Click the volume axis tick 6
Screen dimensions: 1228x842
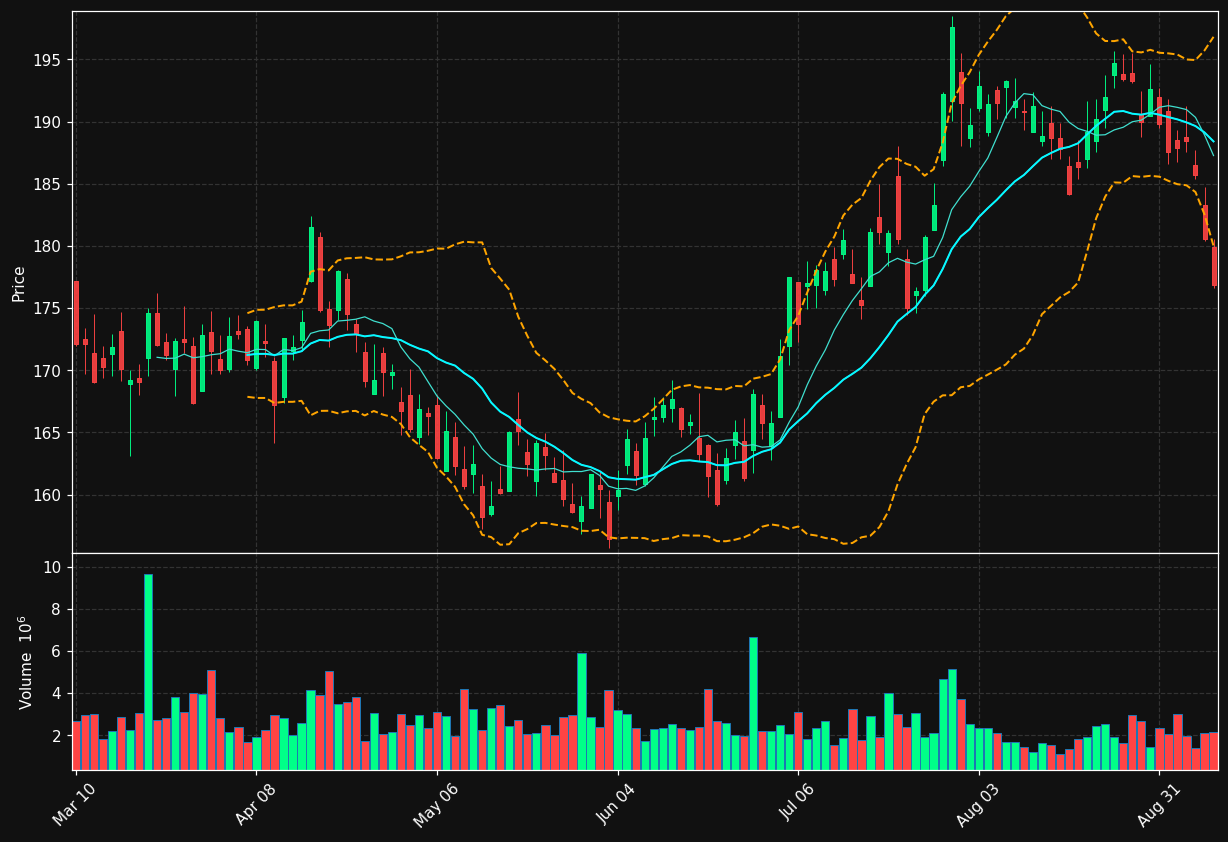pyautogui.click(x=58, y=651)
